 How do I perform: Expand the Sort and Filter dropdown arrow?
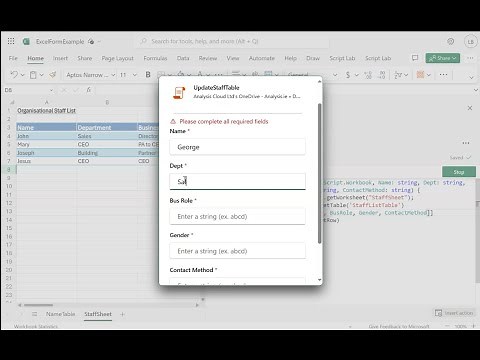tap(406, 75)
